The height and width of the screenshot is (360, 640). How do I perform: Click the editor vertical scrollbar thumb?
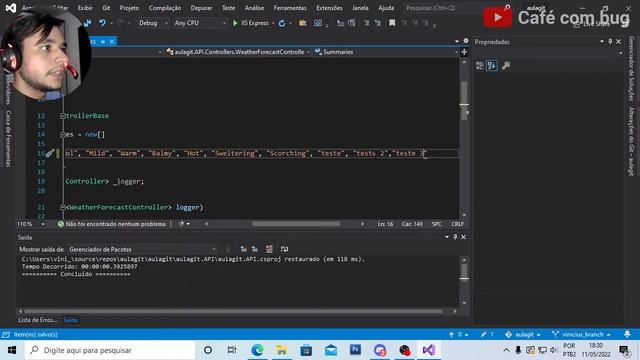pyautogui.click(x=464, y=100)
